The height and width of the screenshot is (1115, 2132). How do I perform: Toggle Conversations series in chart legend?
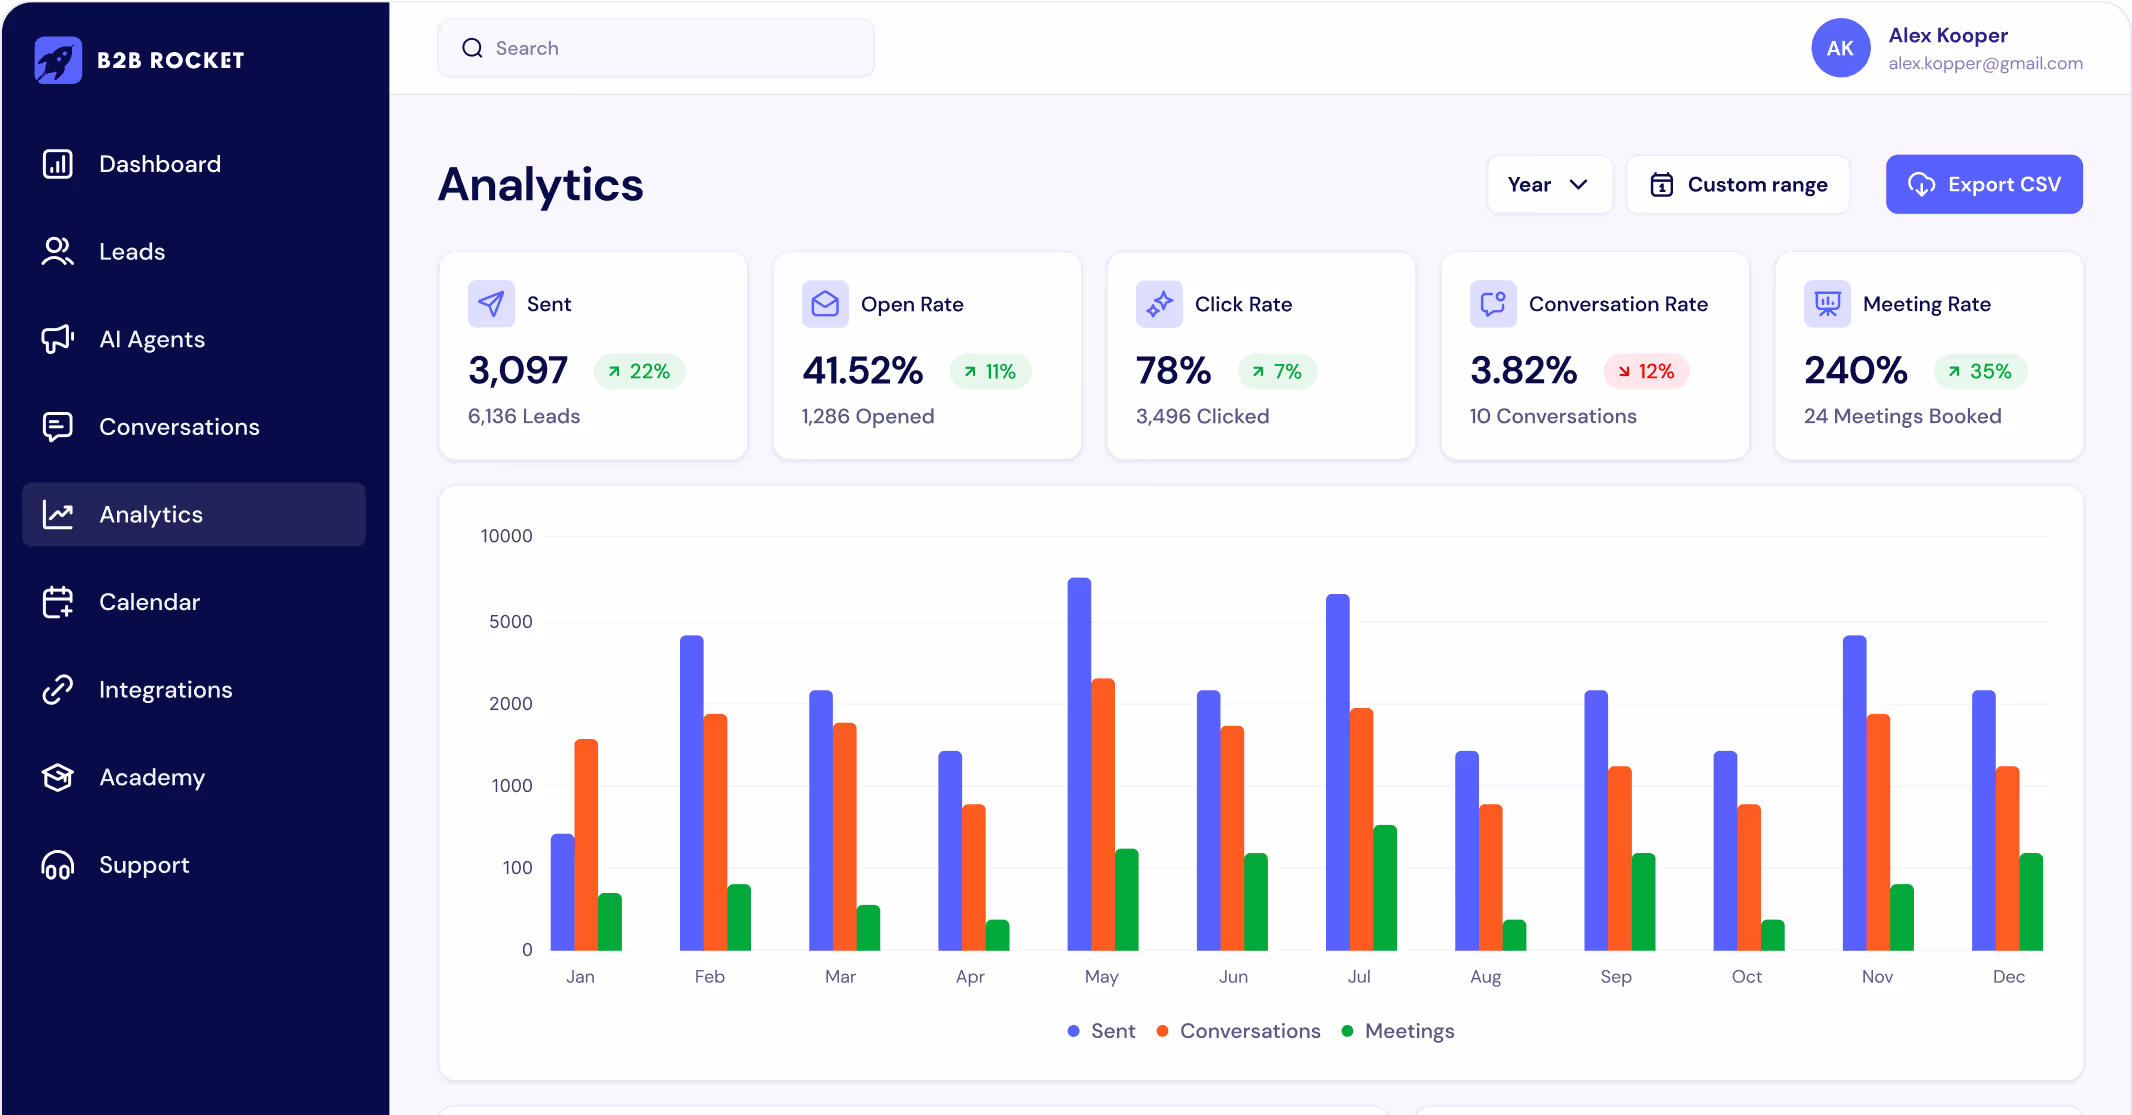coord(1238,1031)
